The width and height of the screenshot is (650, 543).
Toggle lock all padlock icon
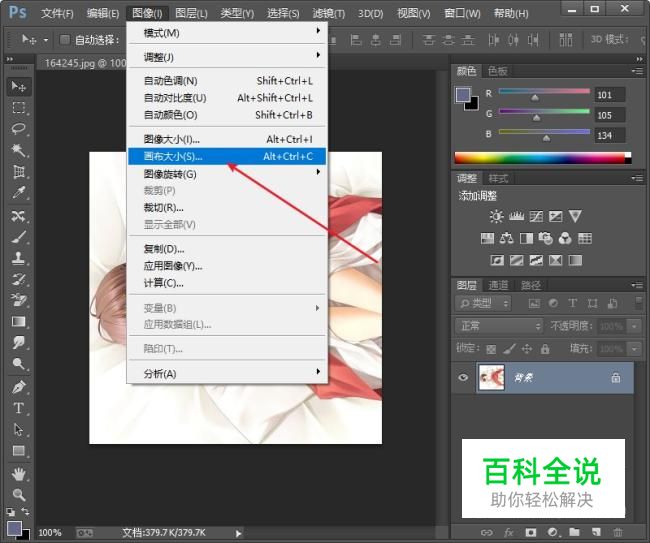(x=545, y=349)
